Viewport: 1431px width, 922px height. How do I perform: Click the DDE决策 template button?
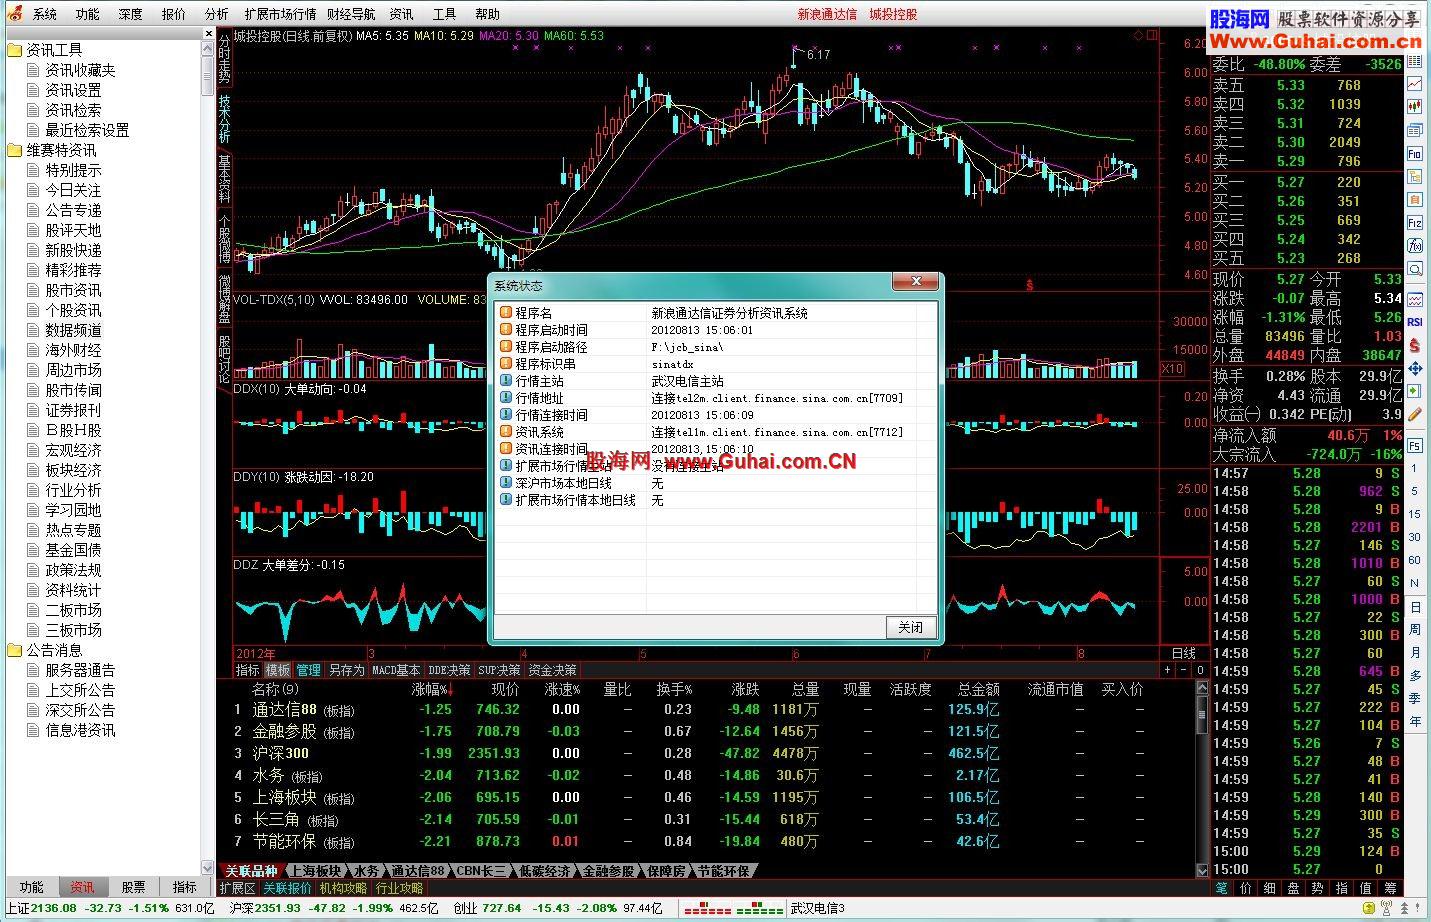[x=449, y=670]
